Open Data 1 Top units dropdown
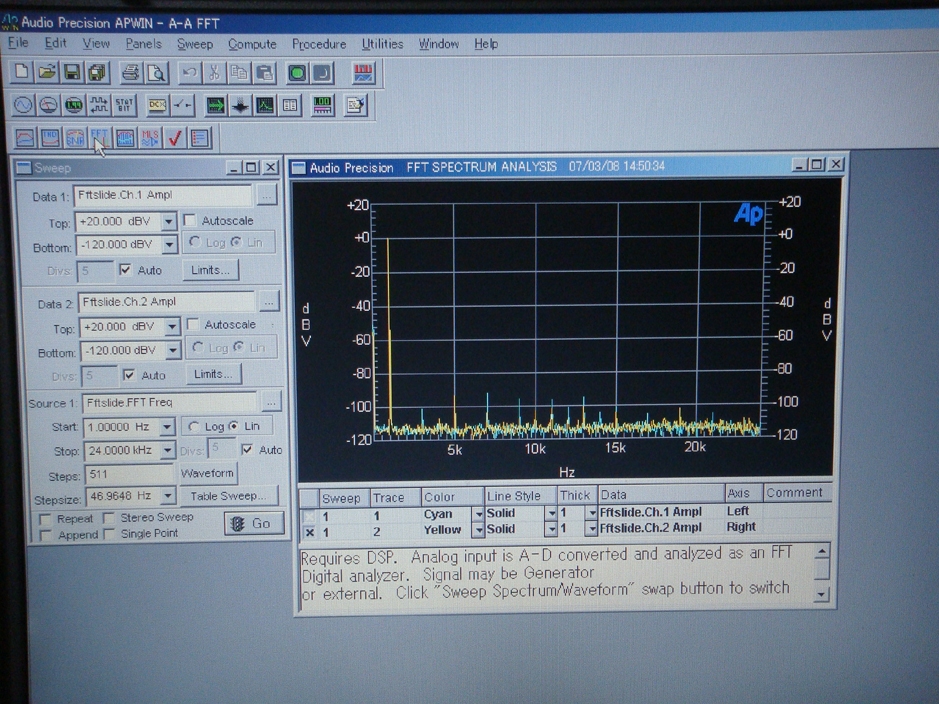Image resolution: width=939 pixels, height=704 pixels. 169,221
